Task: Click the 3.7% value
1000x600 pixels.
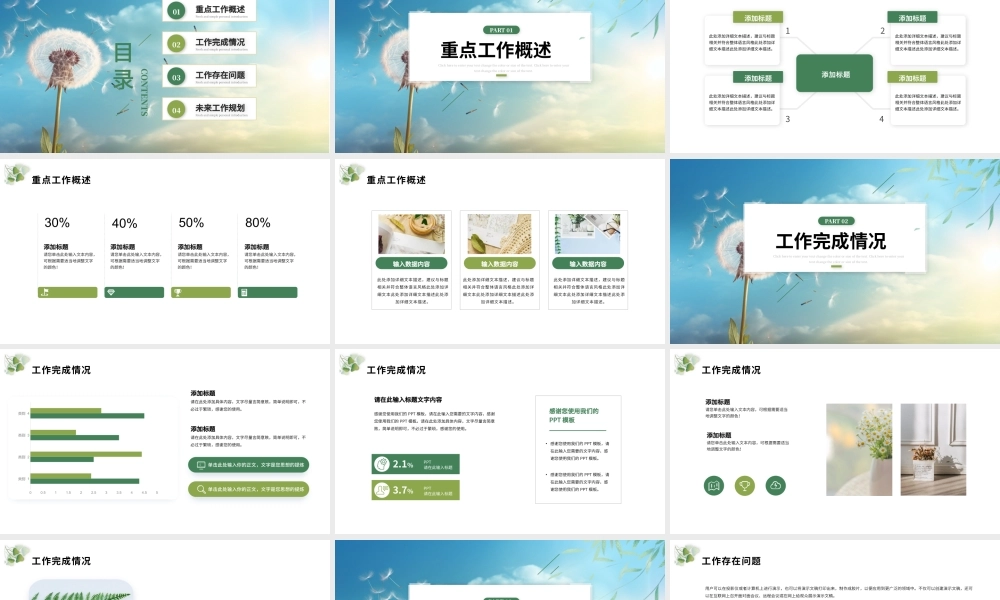Action: tap(402, 490)
